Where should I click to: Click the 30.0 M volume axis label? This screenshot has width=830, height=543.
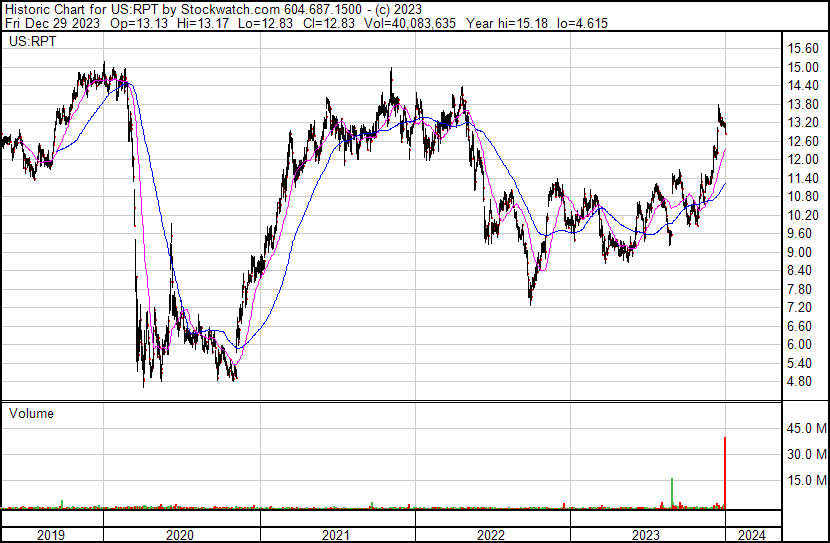tap(805, 454)
